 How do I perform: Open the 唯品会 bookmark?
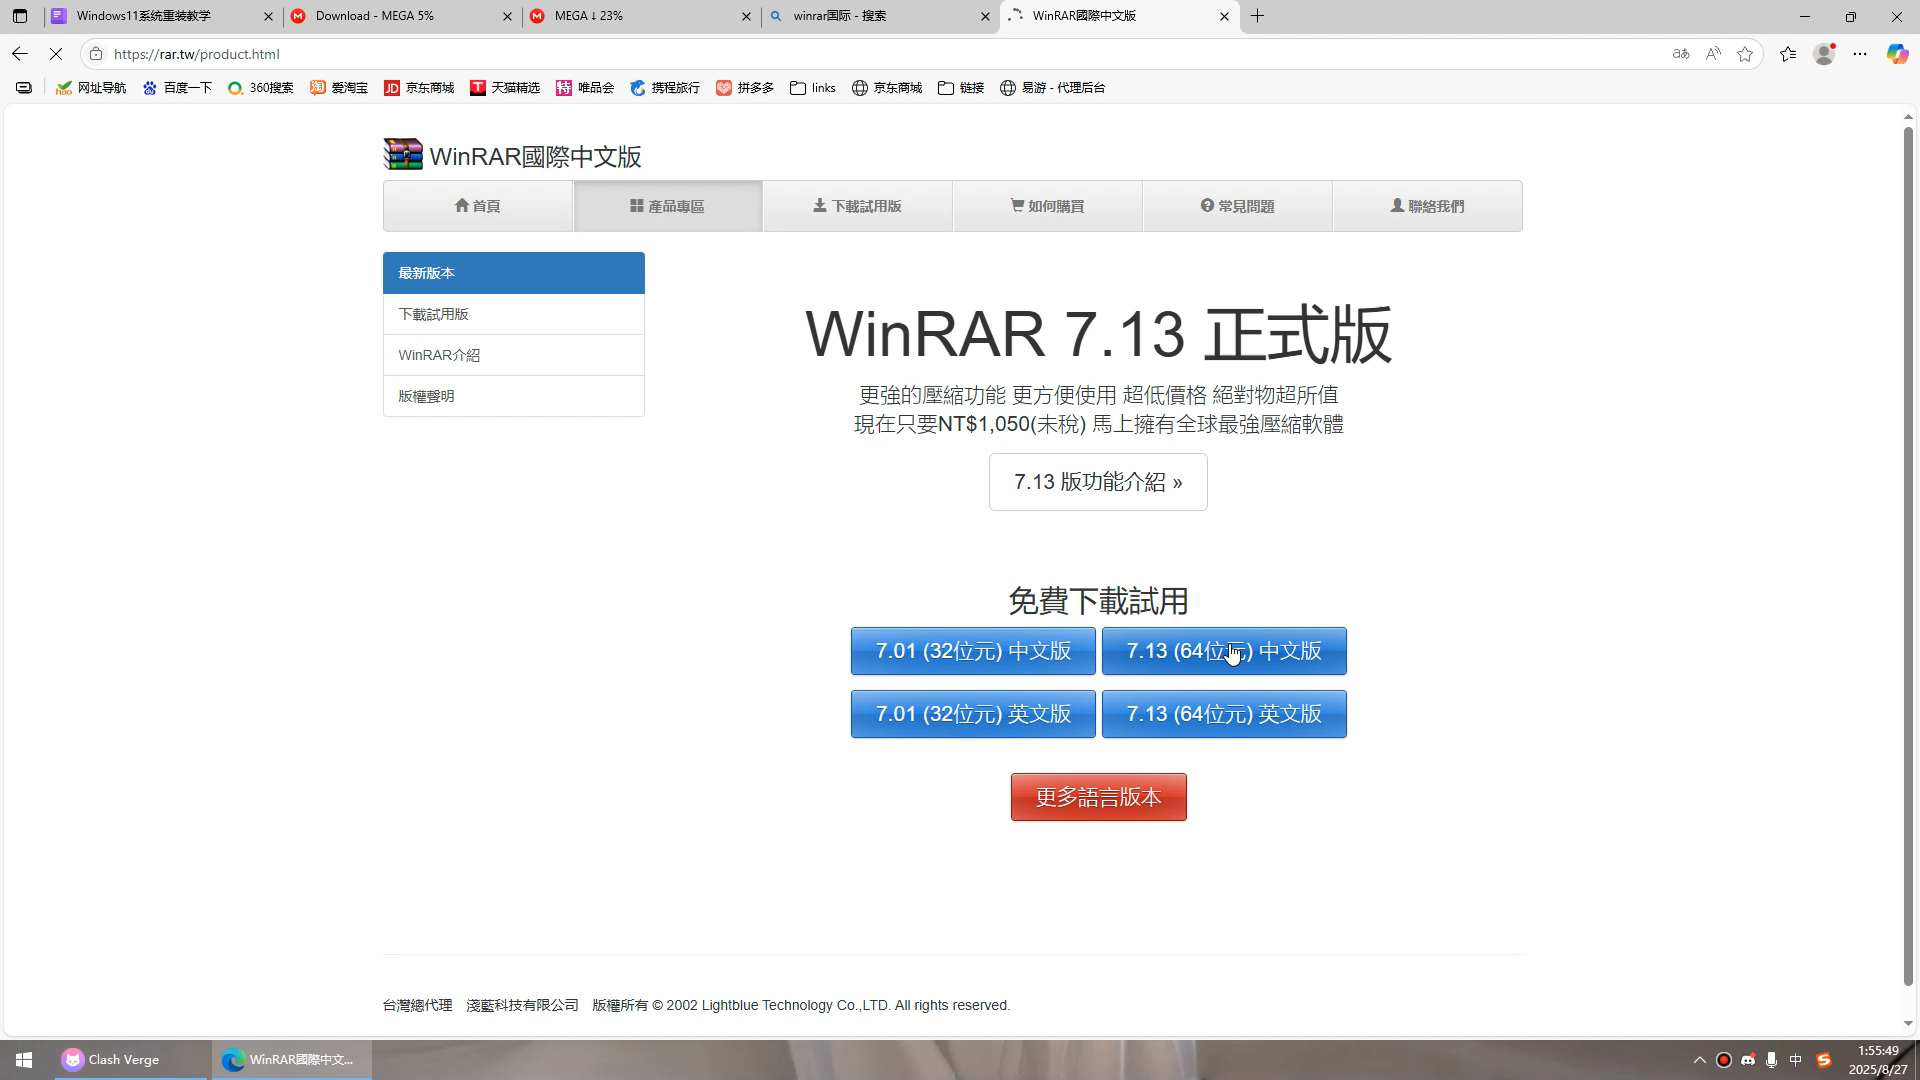pyautogui.click(x=585, y=88)
